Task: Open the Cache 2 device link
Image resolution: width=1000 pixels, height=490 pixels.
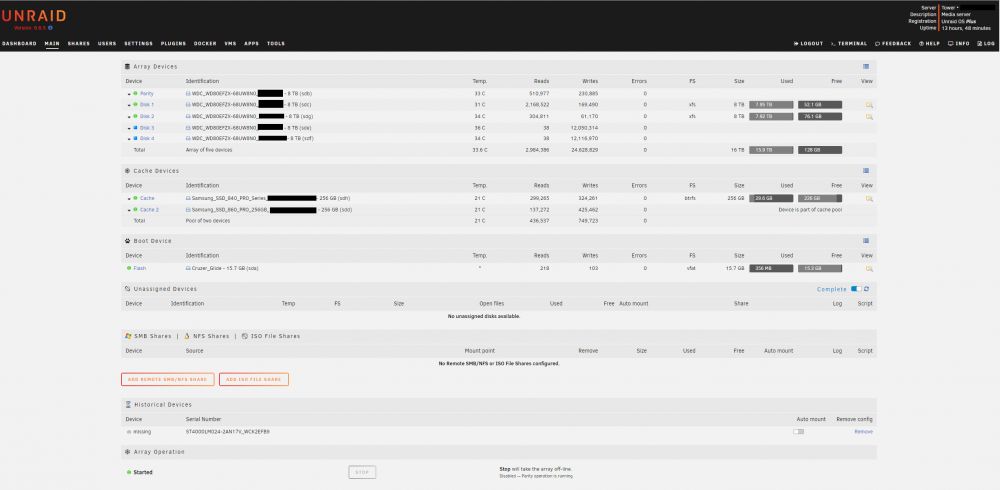Action: pyautogui.click(x=149, y=209)
